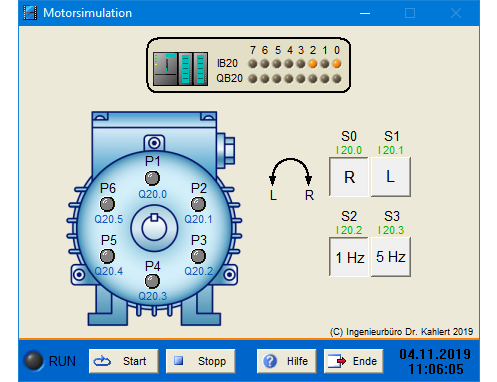Stop the simulation with Stopp button
This screenshot has width=497, height=382.
tap(201, 361)
